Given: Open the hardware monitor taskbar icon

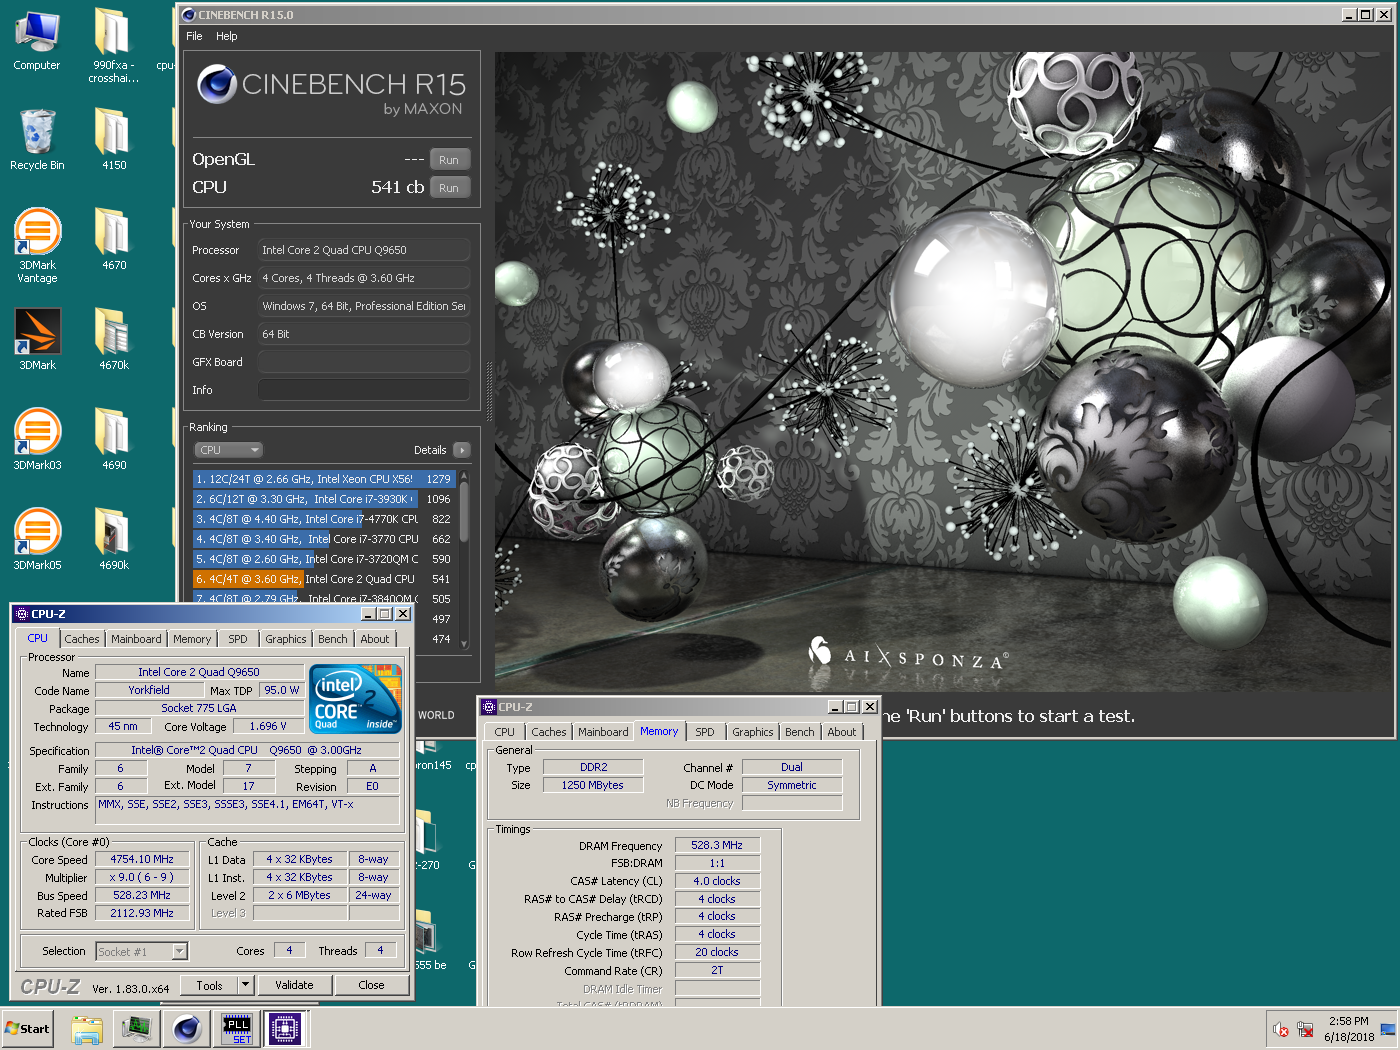Looking at the screenshot, I should coord(137,1028).
